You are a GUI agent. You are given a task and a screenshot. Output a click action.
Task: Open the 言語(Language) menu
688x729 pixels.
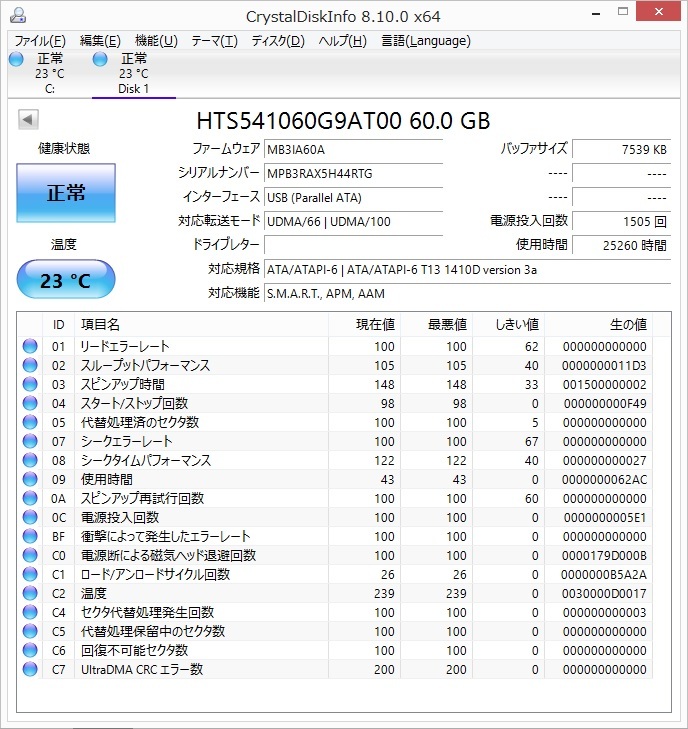click(x=426, y=41)
